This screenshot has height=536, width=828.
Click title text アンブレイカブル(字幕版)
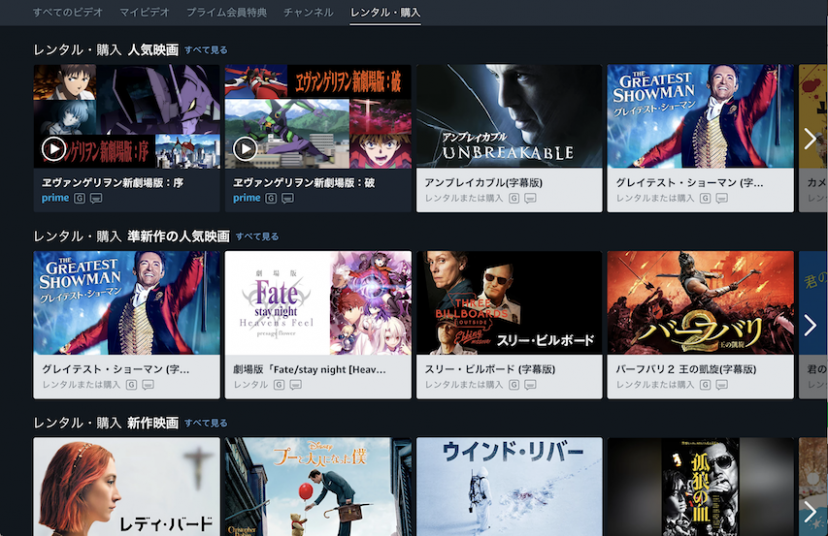coord(484,183)
